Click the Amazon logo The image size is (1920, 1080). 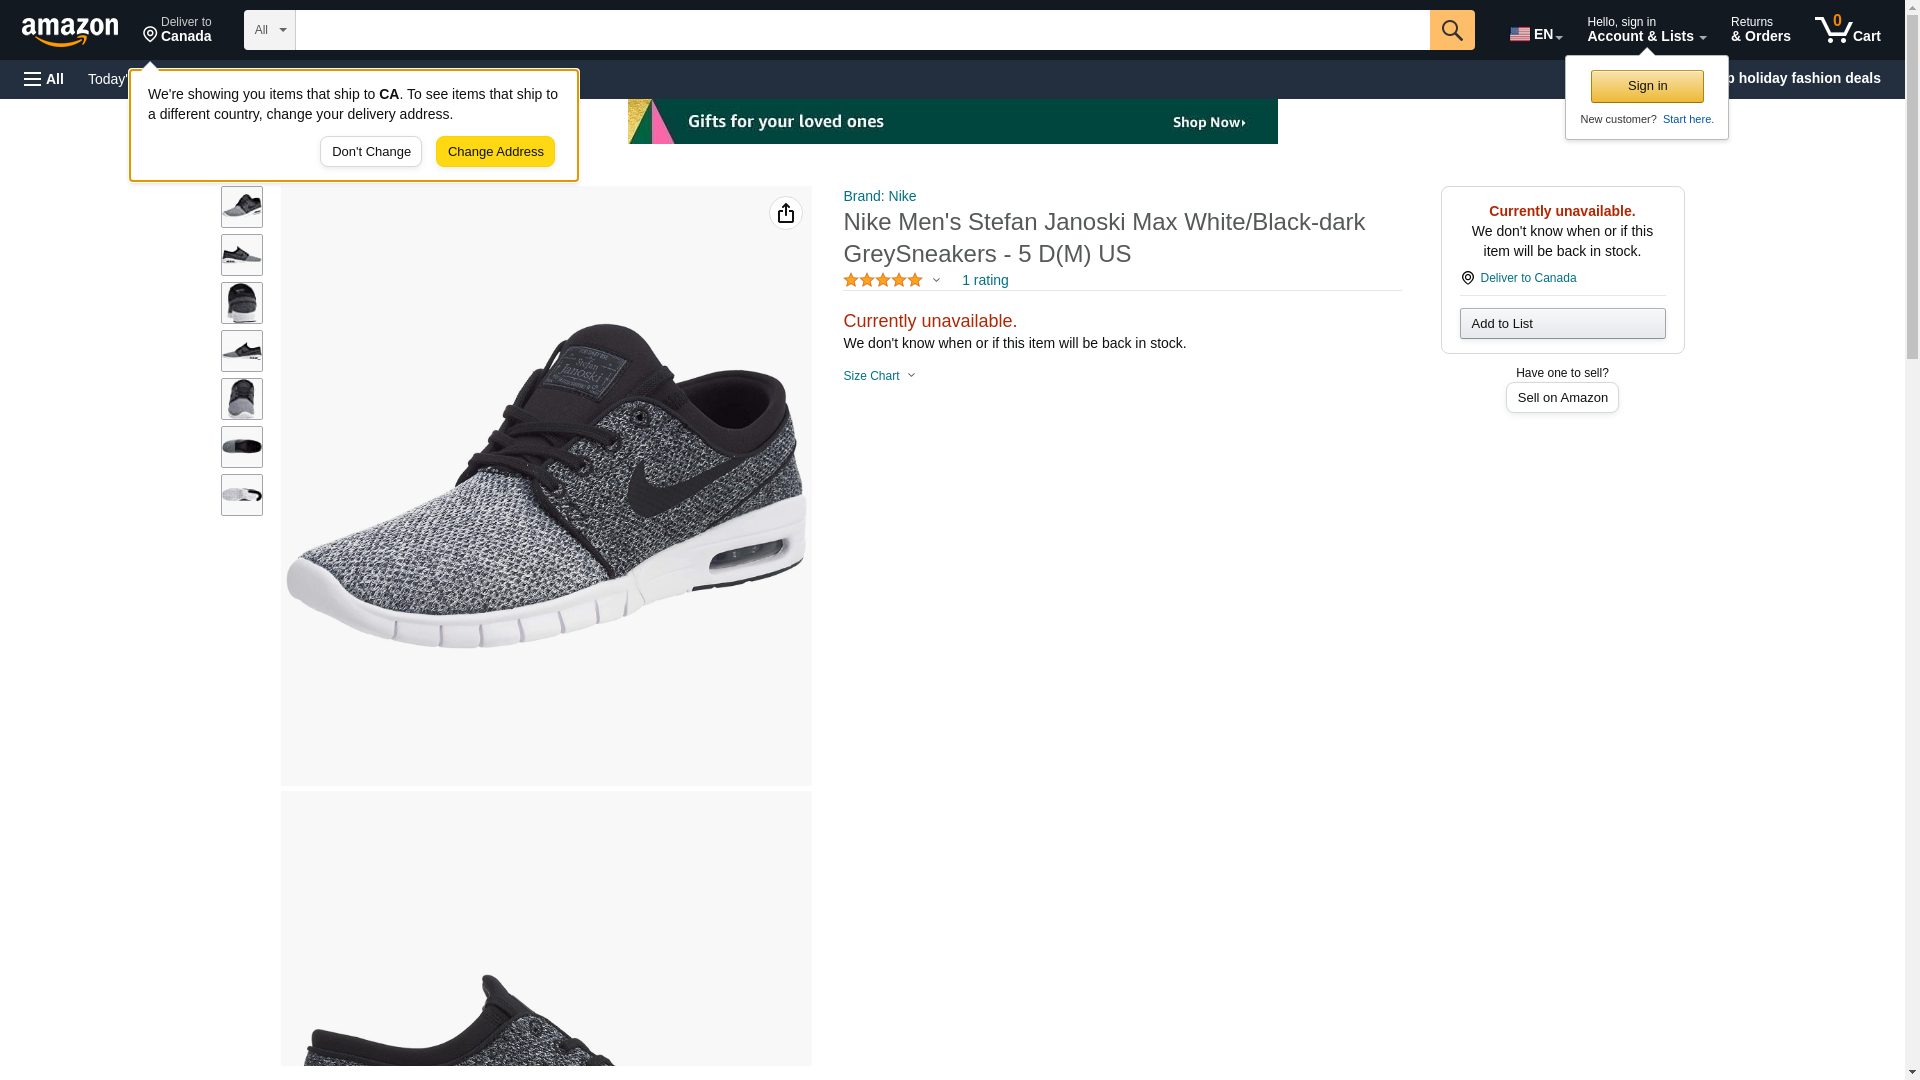click(70, 31)
